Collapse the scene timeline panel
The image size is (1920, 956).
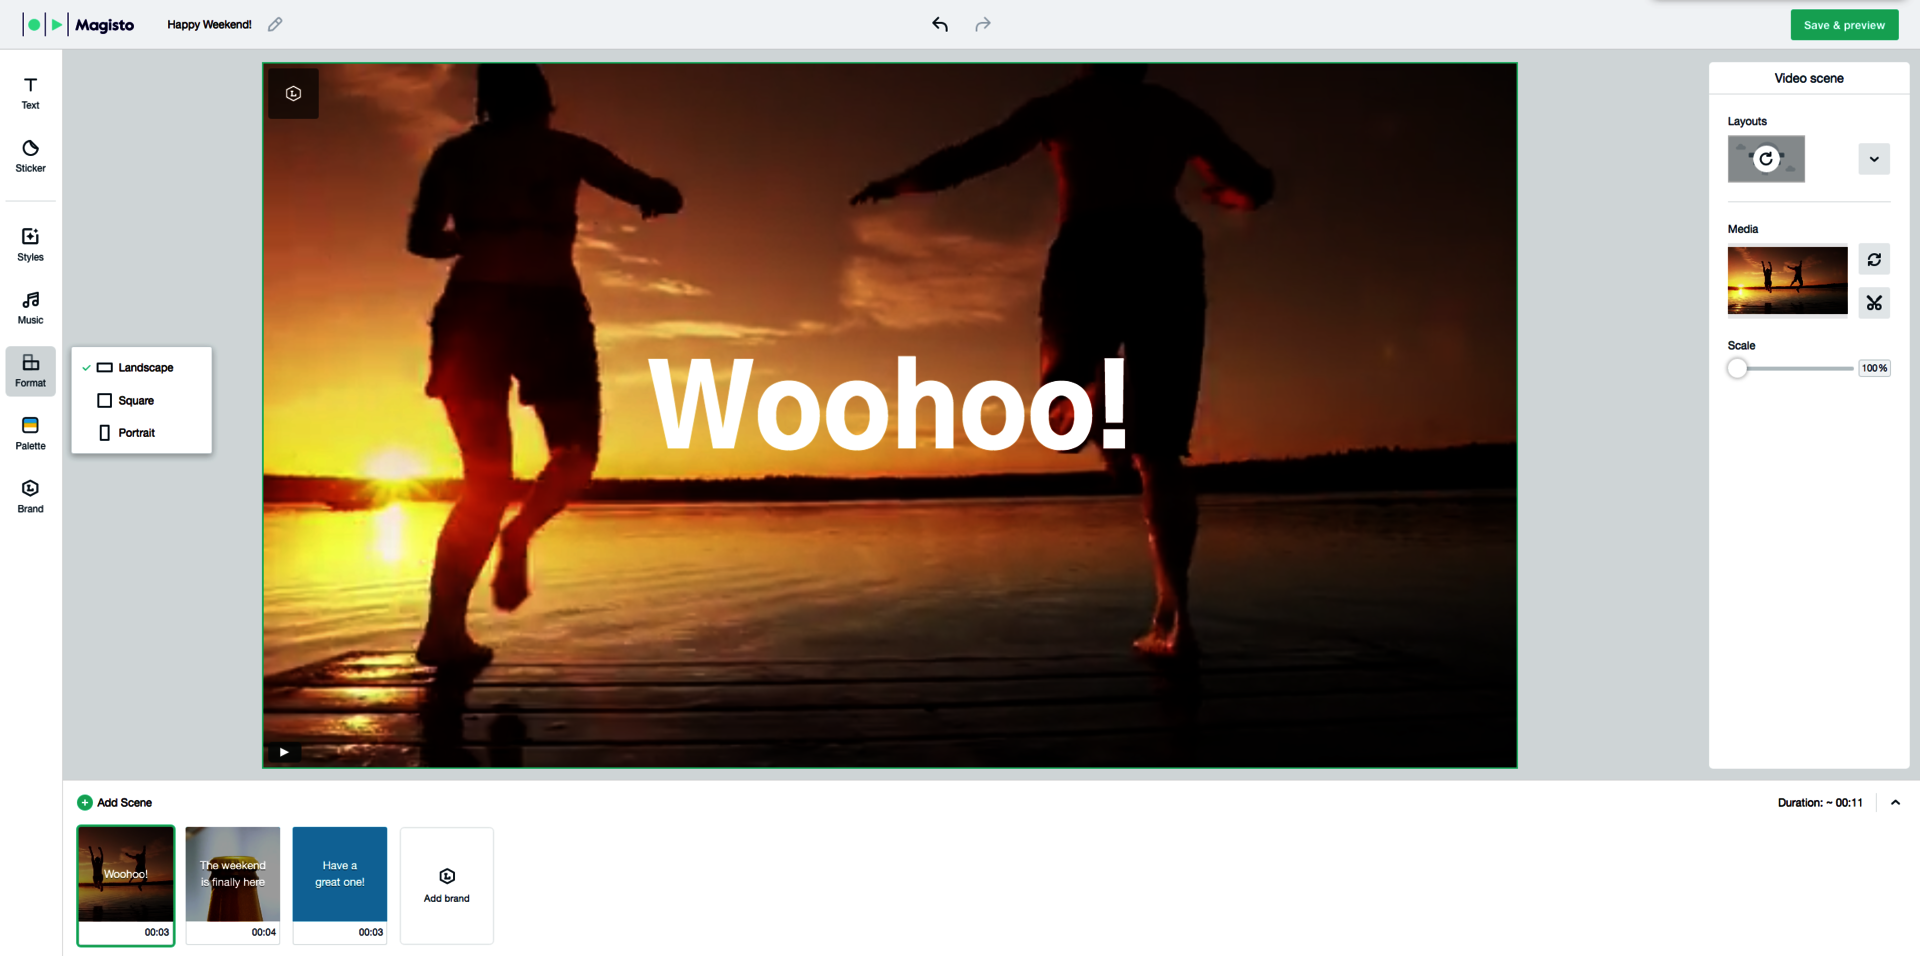click(x=1895, y=803)
